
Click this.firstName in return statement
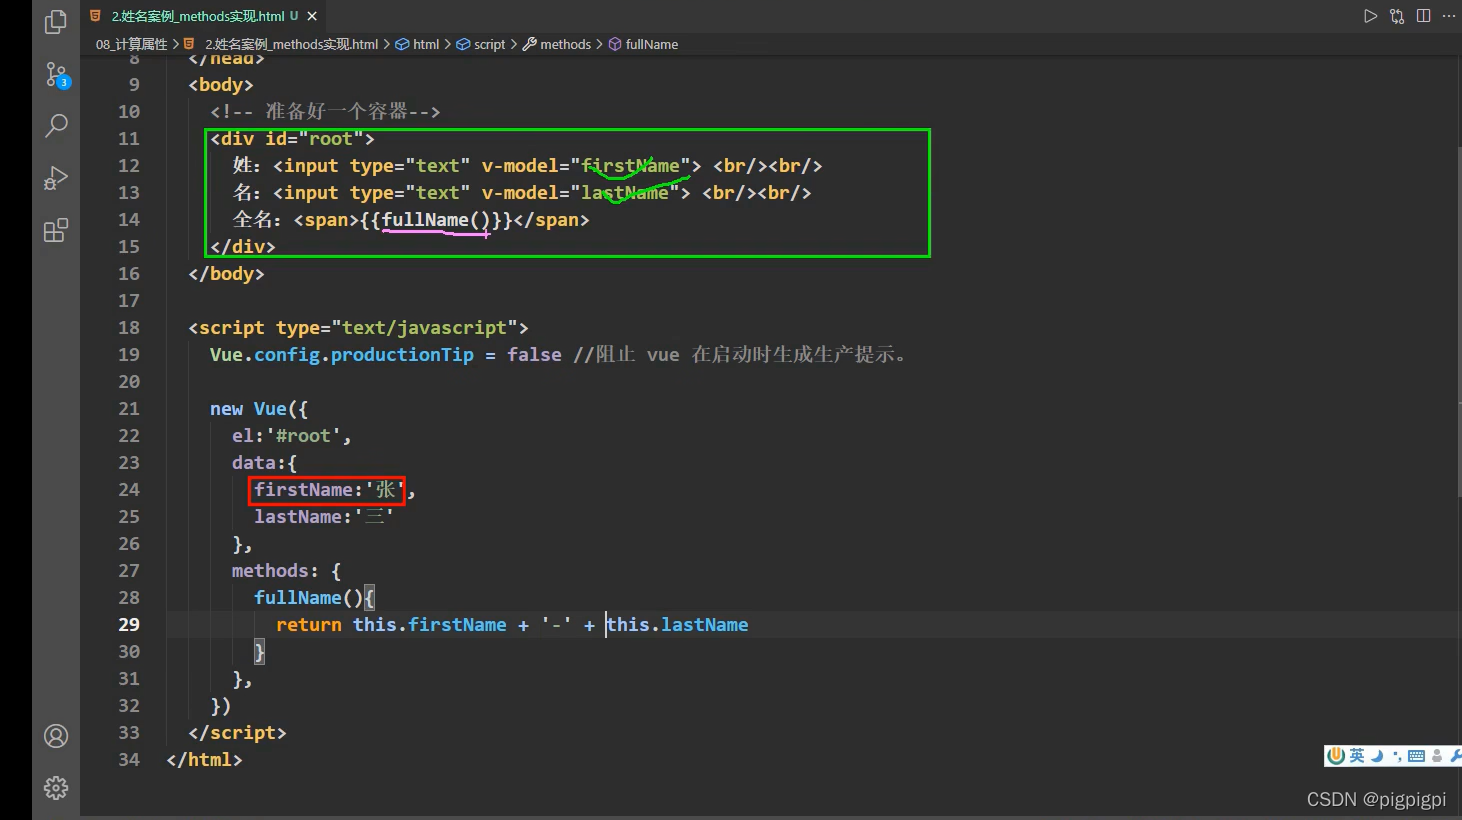click(429, 624)
